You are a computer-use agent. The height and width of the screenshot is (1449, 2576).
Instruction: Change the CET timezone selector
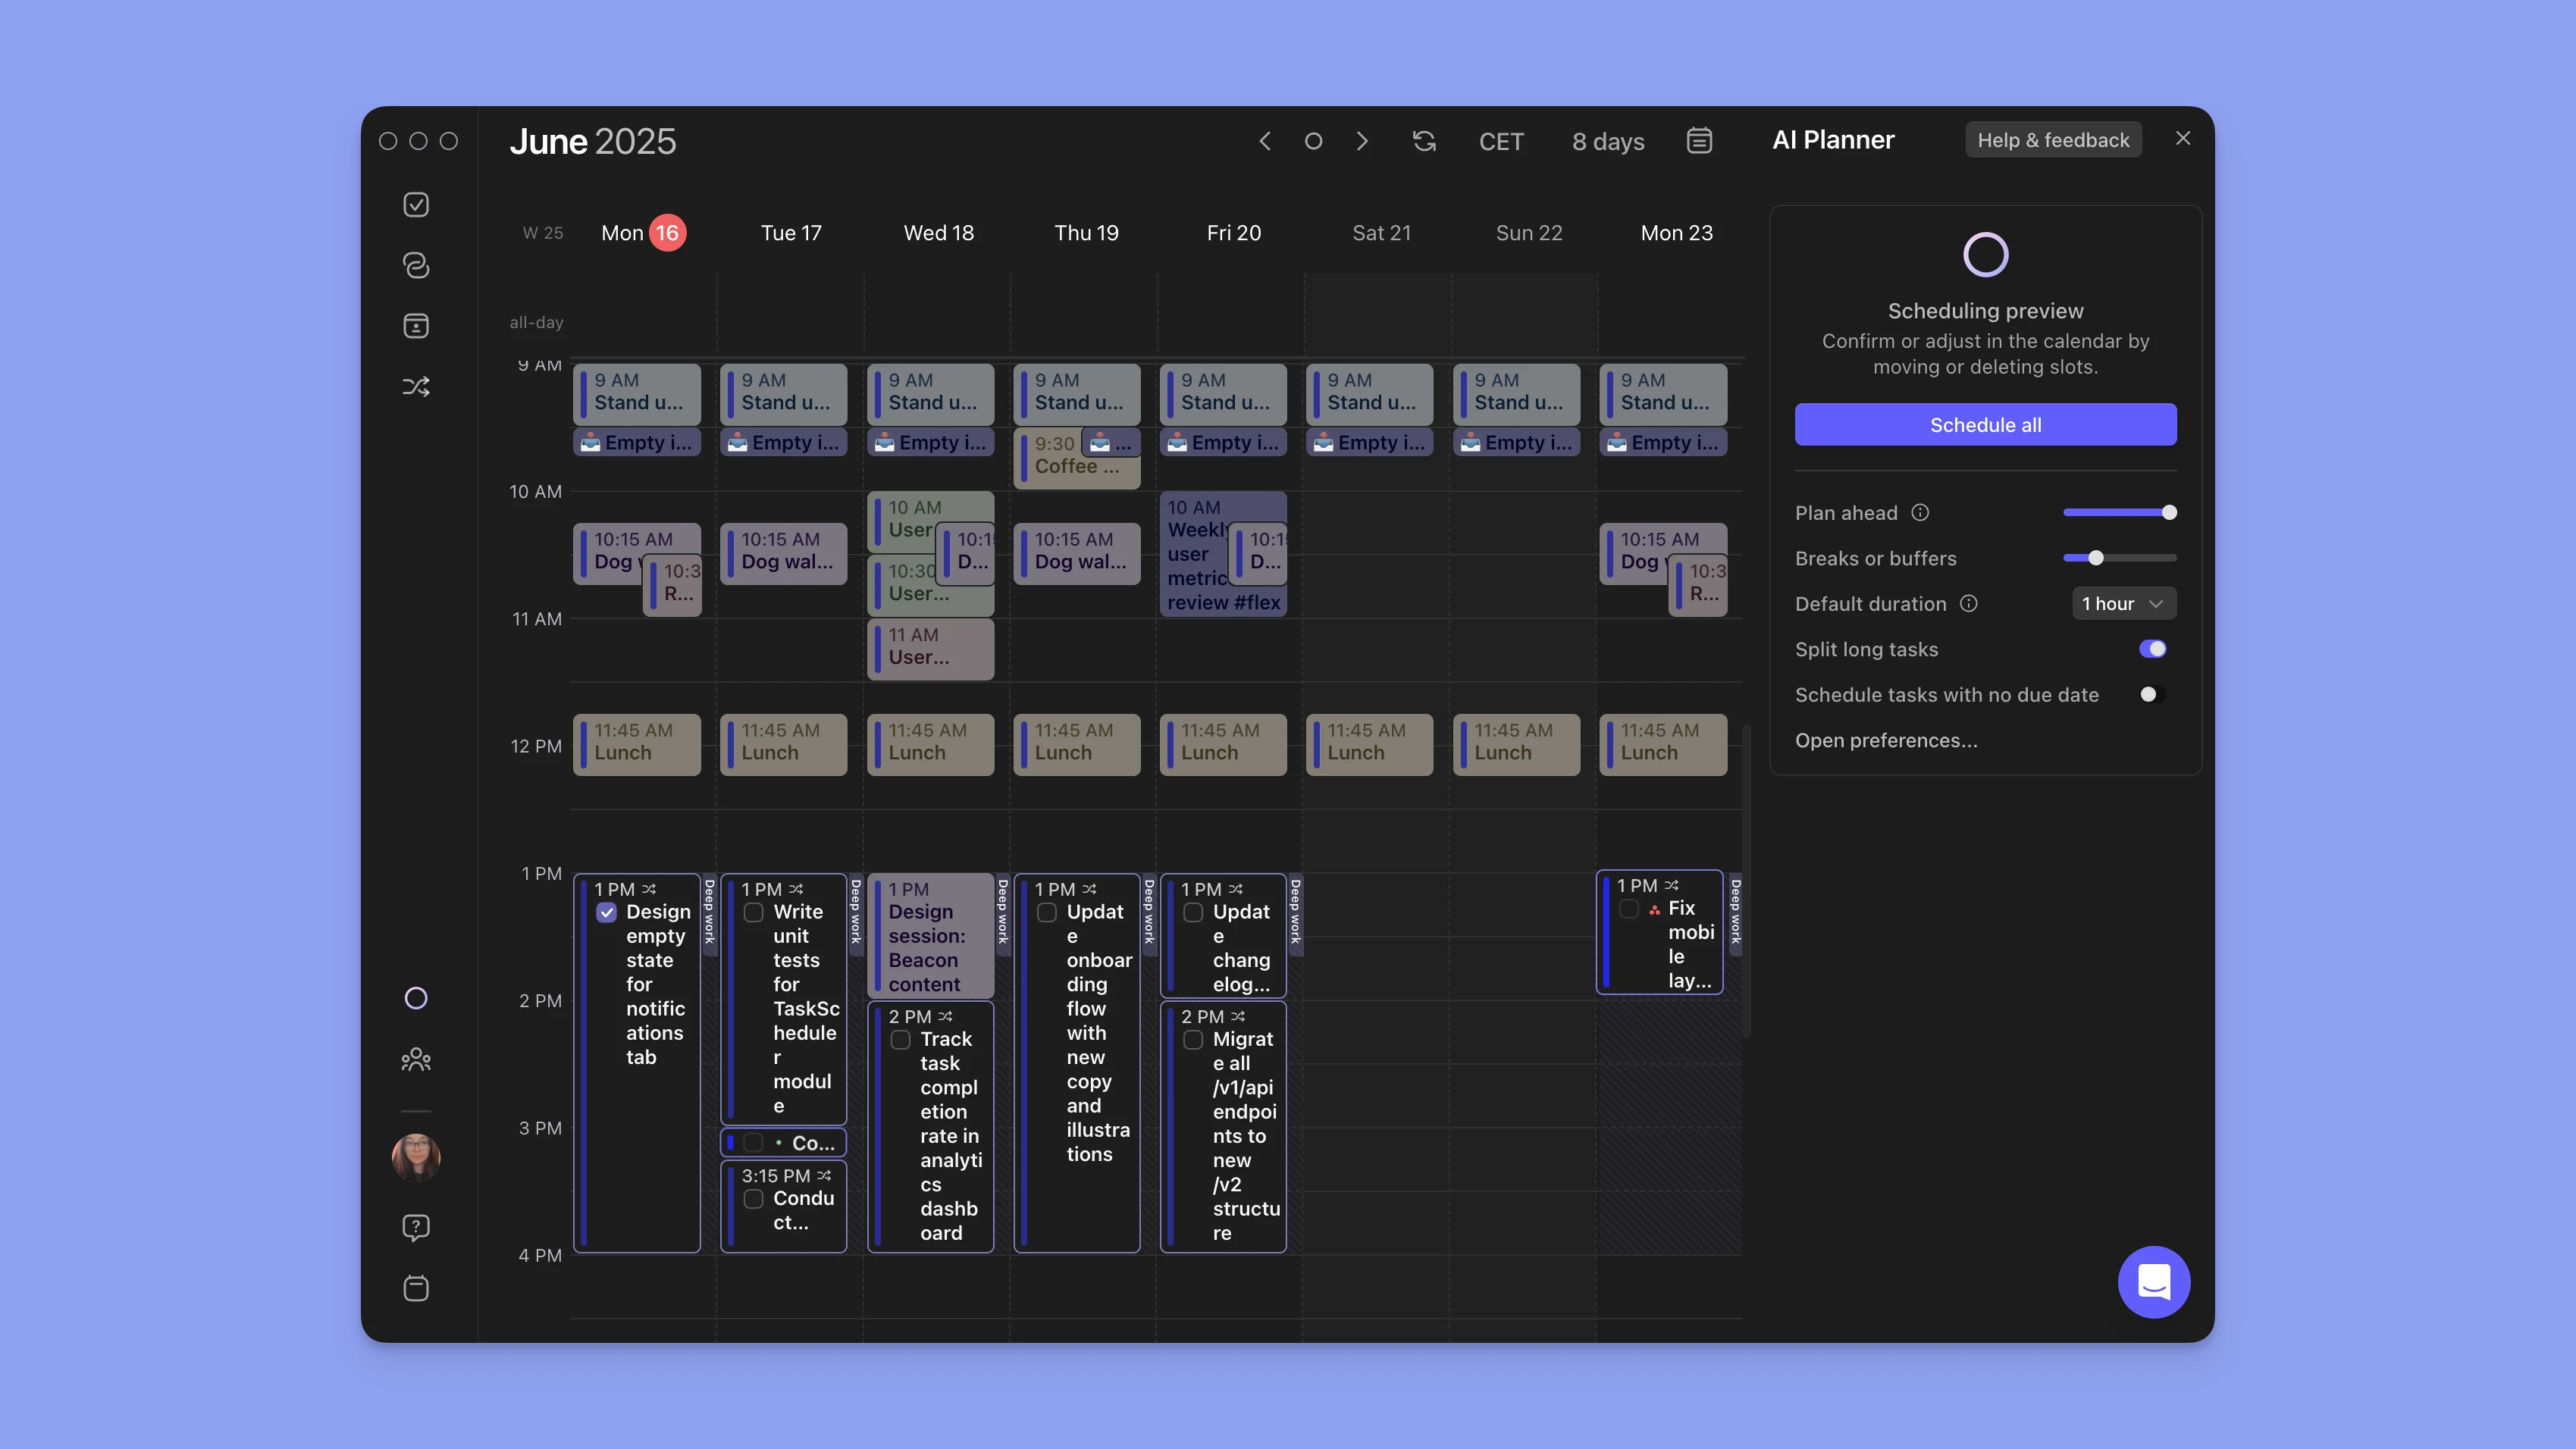[1500, 142]
